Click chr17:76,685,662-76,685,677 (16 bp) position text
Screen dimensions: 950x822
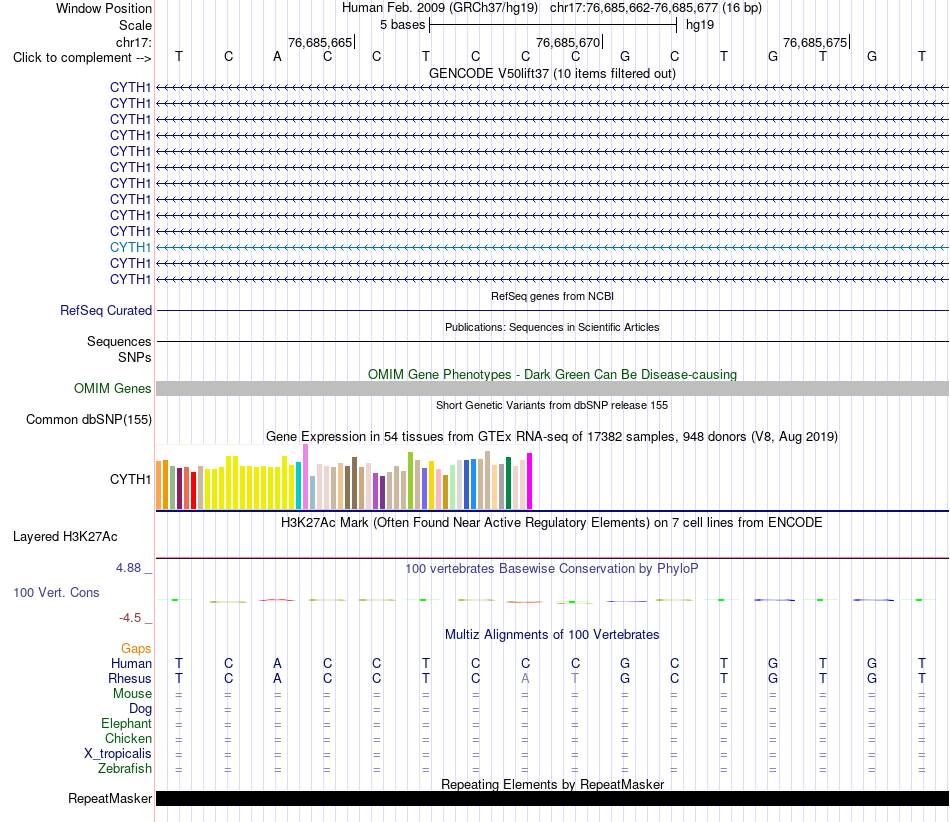pyautogui.click(x=656, y=8)
